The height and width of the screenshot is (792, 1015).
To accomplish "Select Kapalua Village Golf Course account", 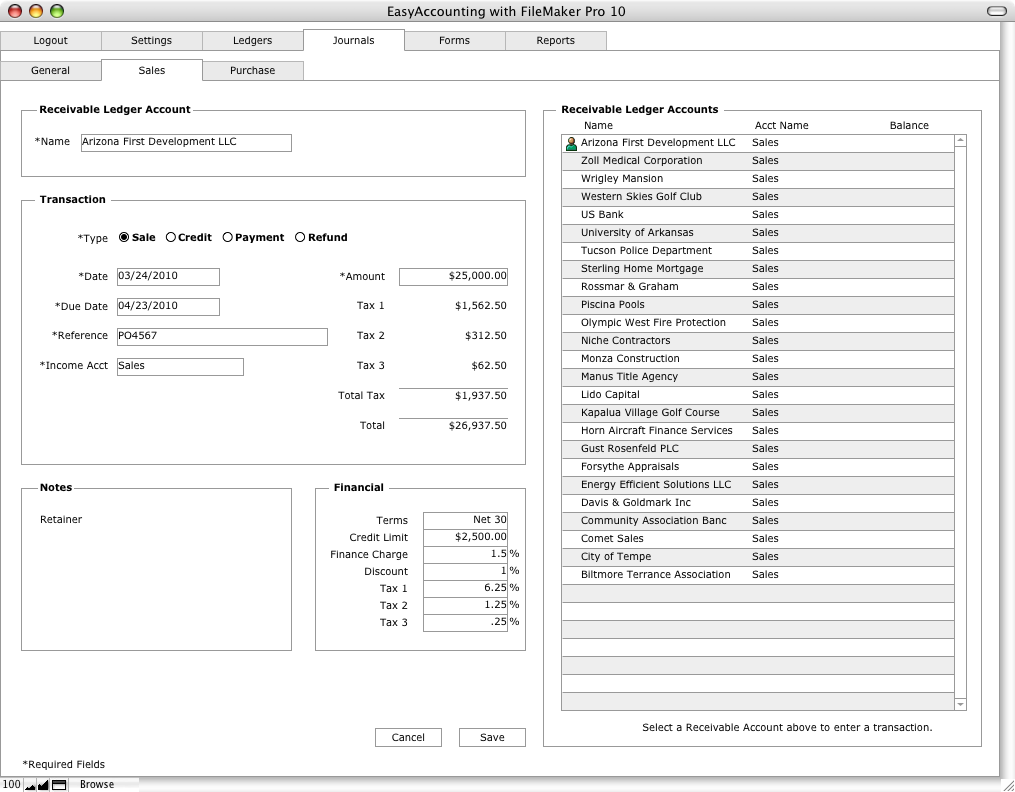I will (758, 413).
